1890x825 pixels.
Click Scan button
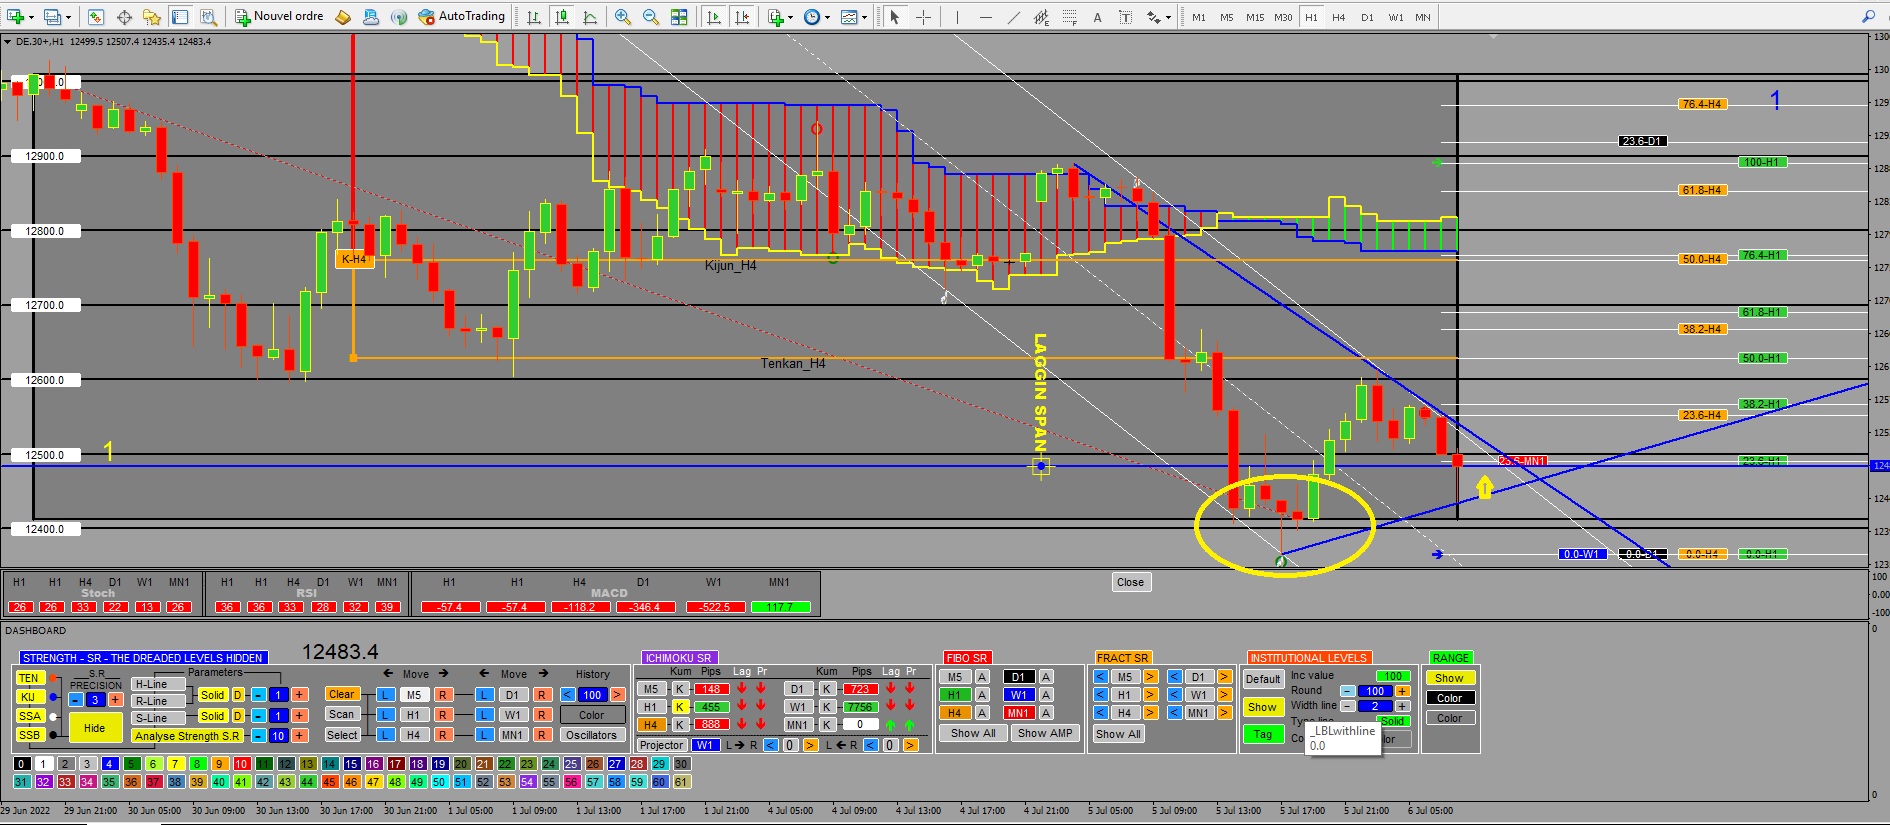(x=342, y=714)
